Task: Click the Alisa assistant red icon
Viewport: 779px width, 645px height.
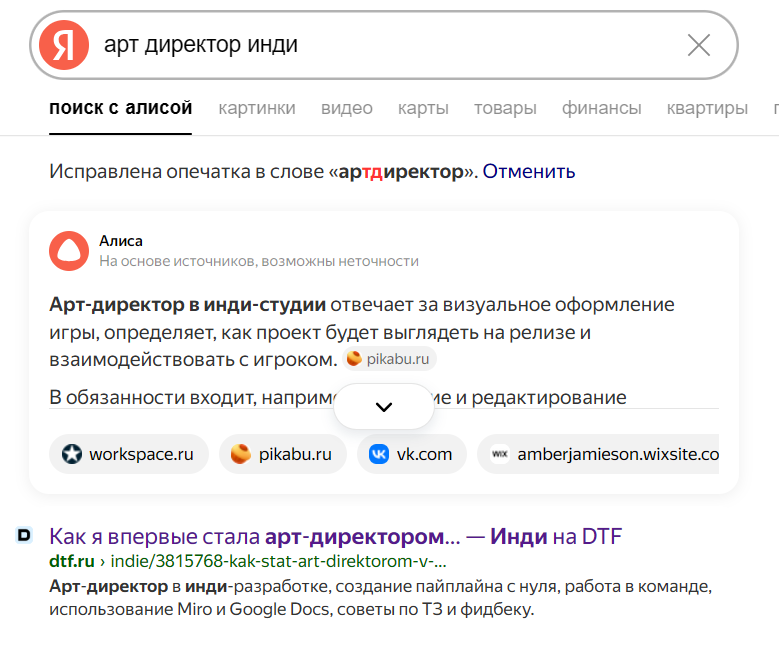Action: coord(68,251)
